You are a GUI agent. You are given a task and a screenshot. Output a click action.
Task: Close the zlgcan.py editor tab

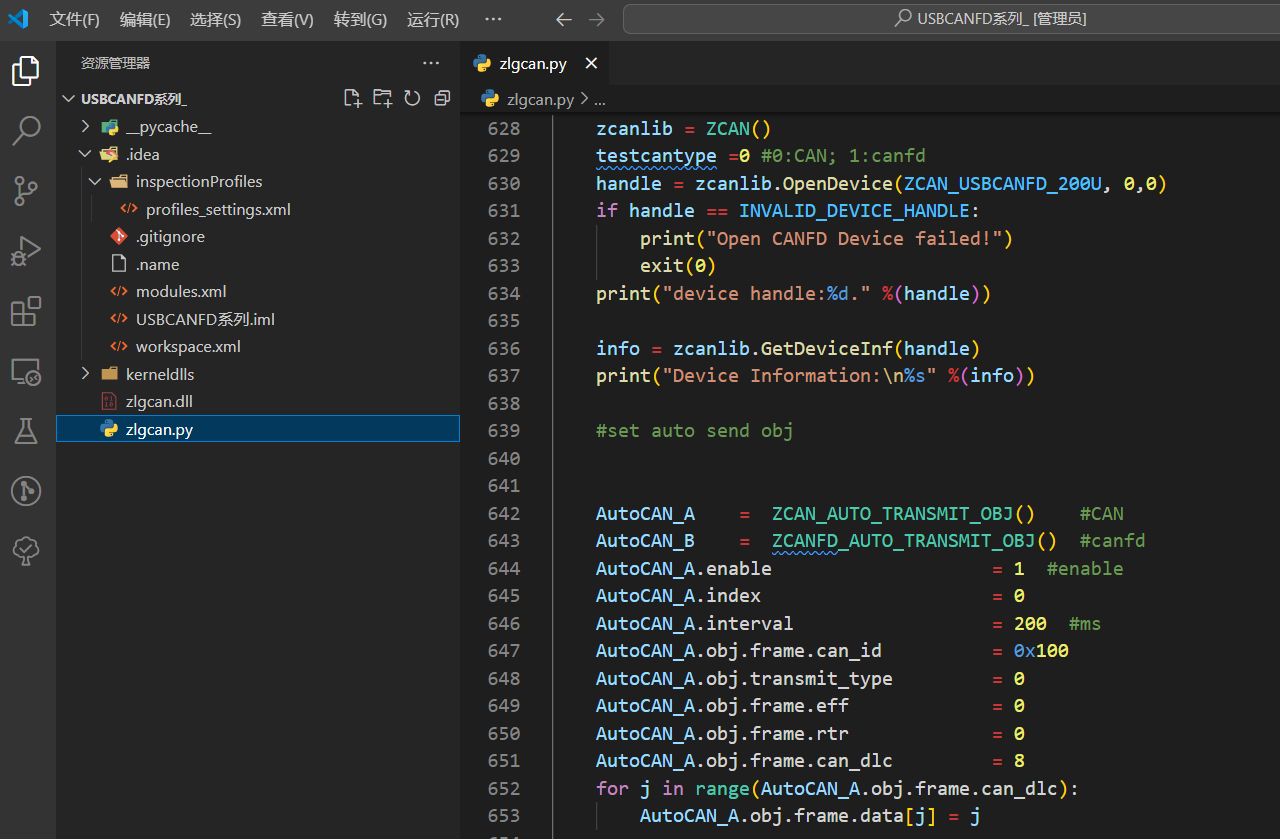591,64
